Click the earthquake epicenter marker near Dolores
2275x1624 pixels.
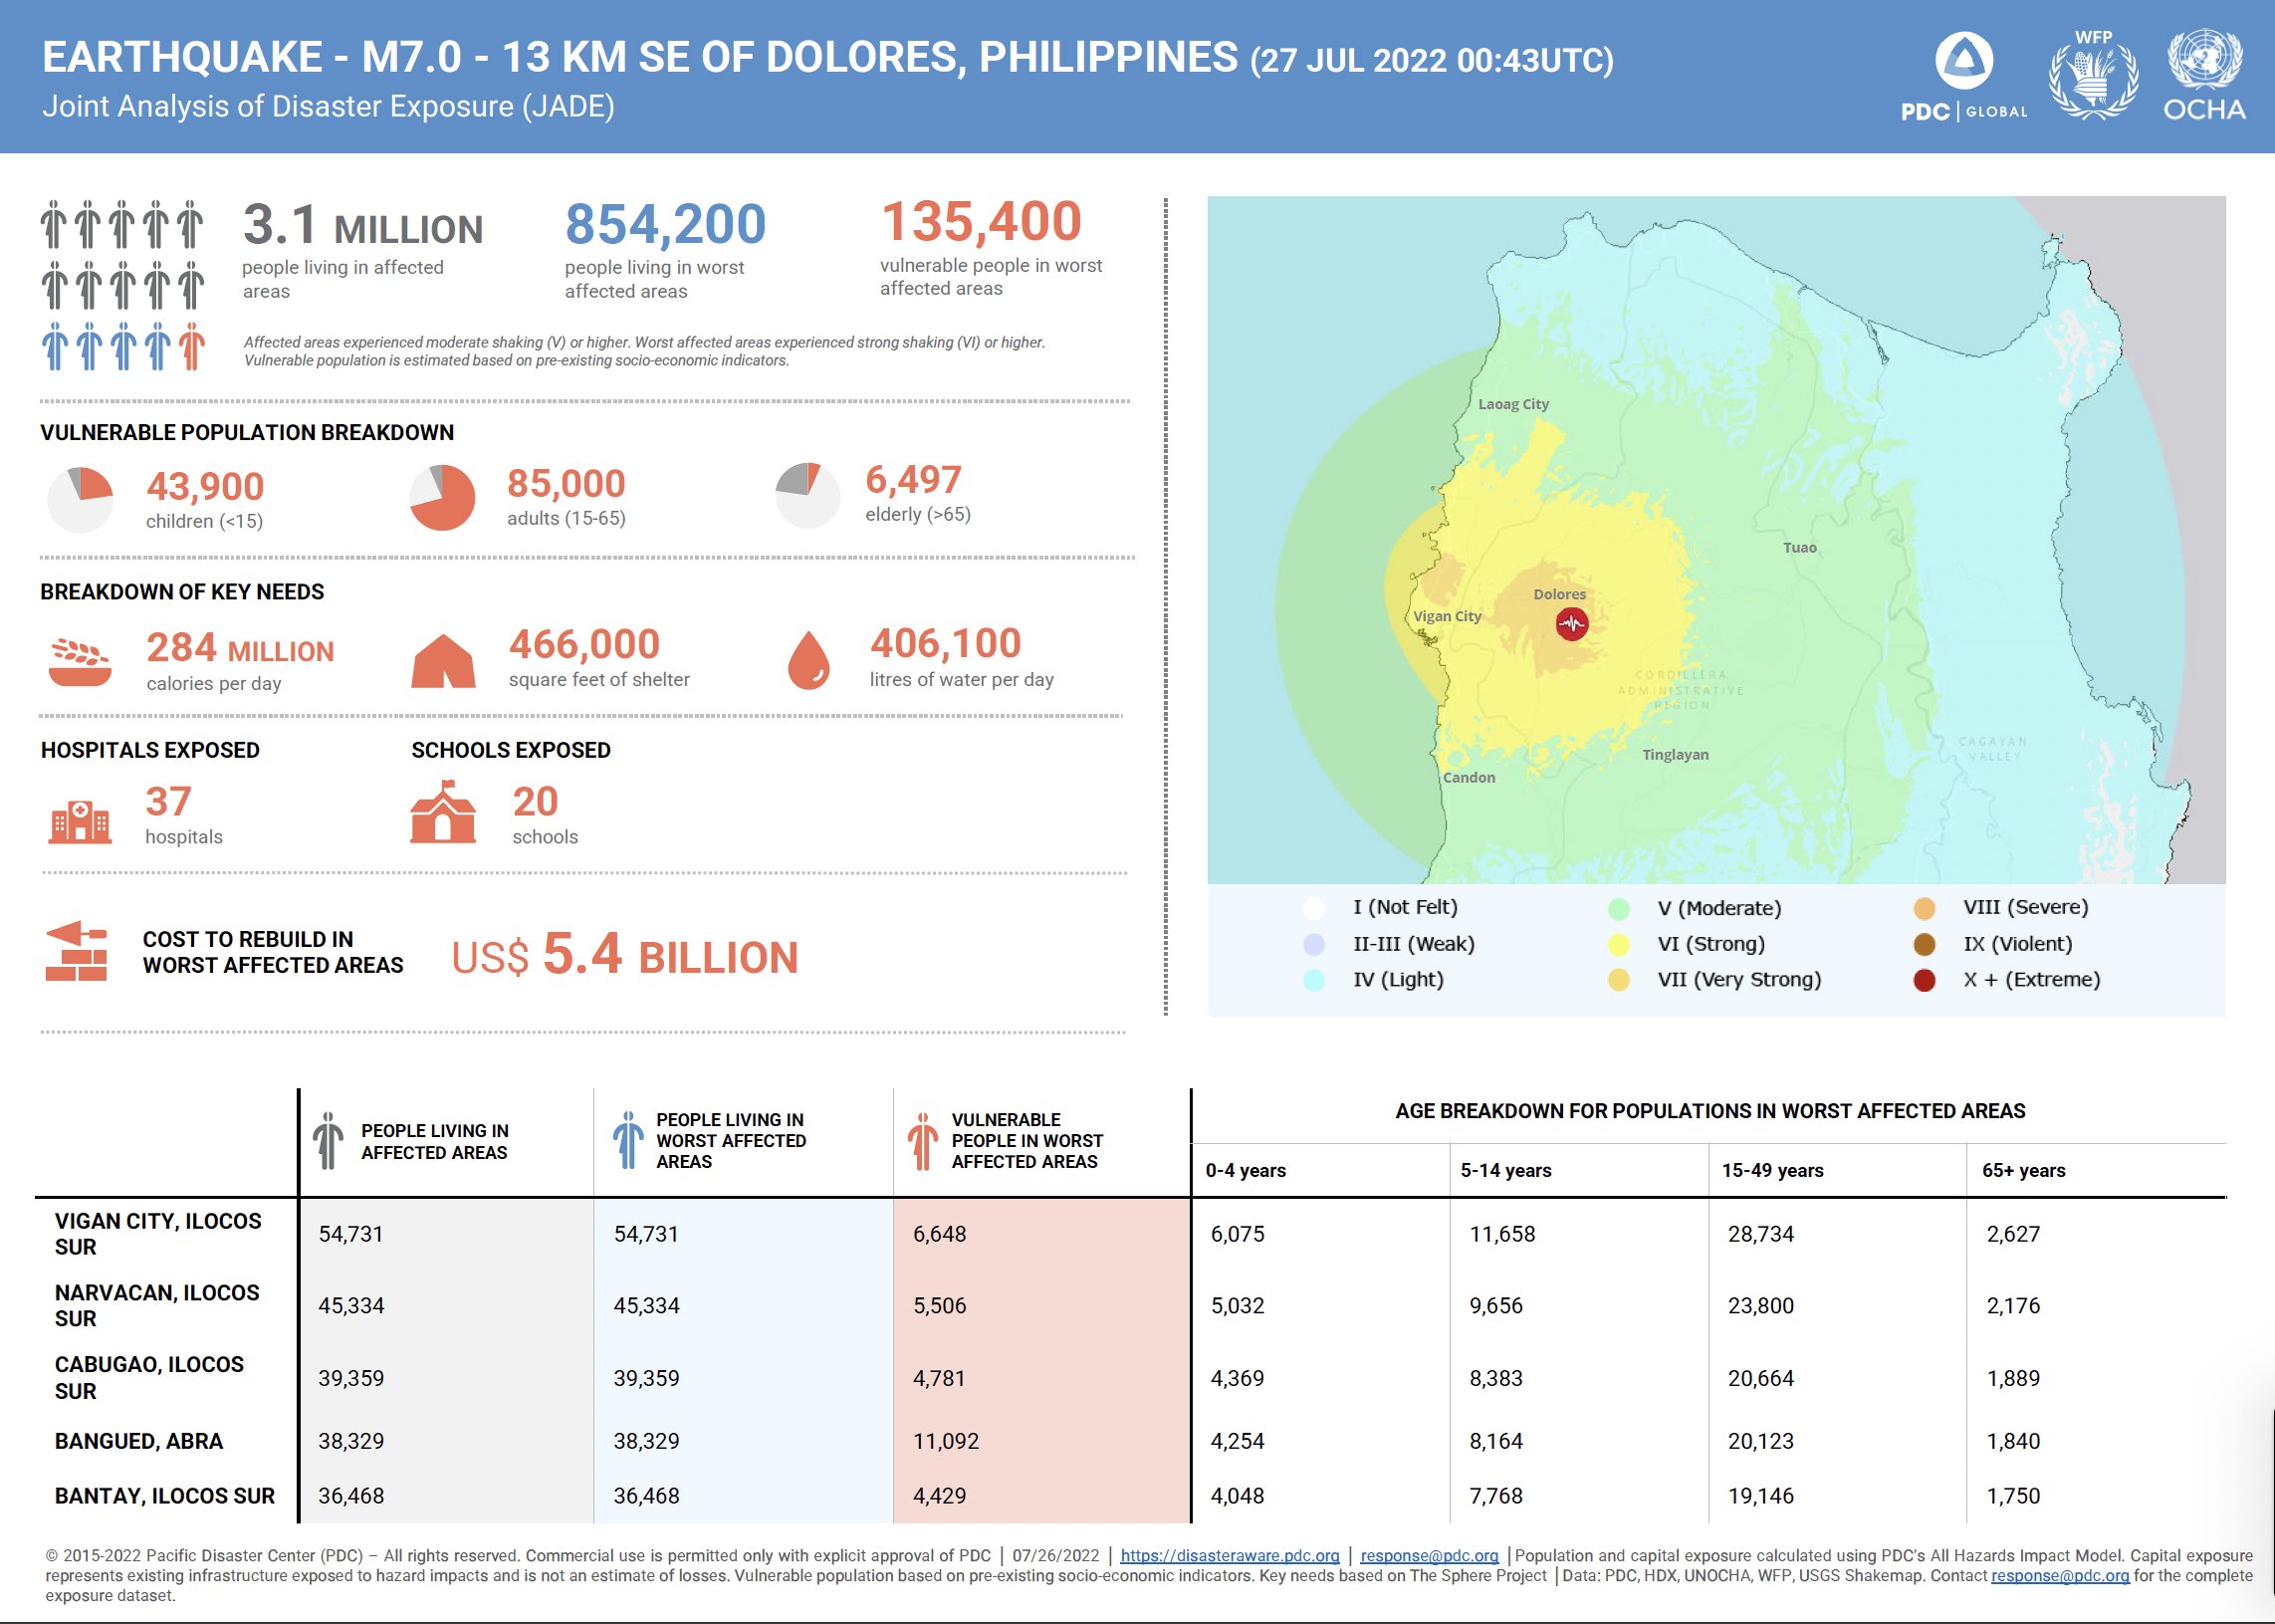pyautogui.click(x=1571, y=624)
